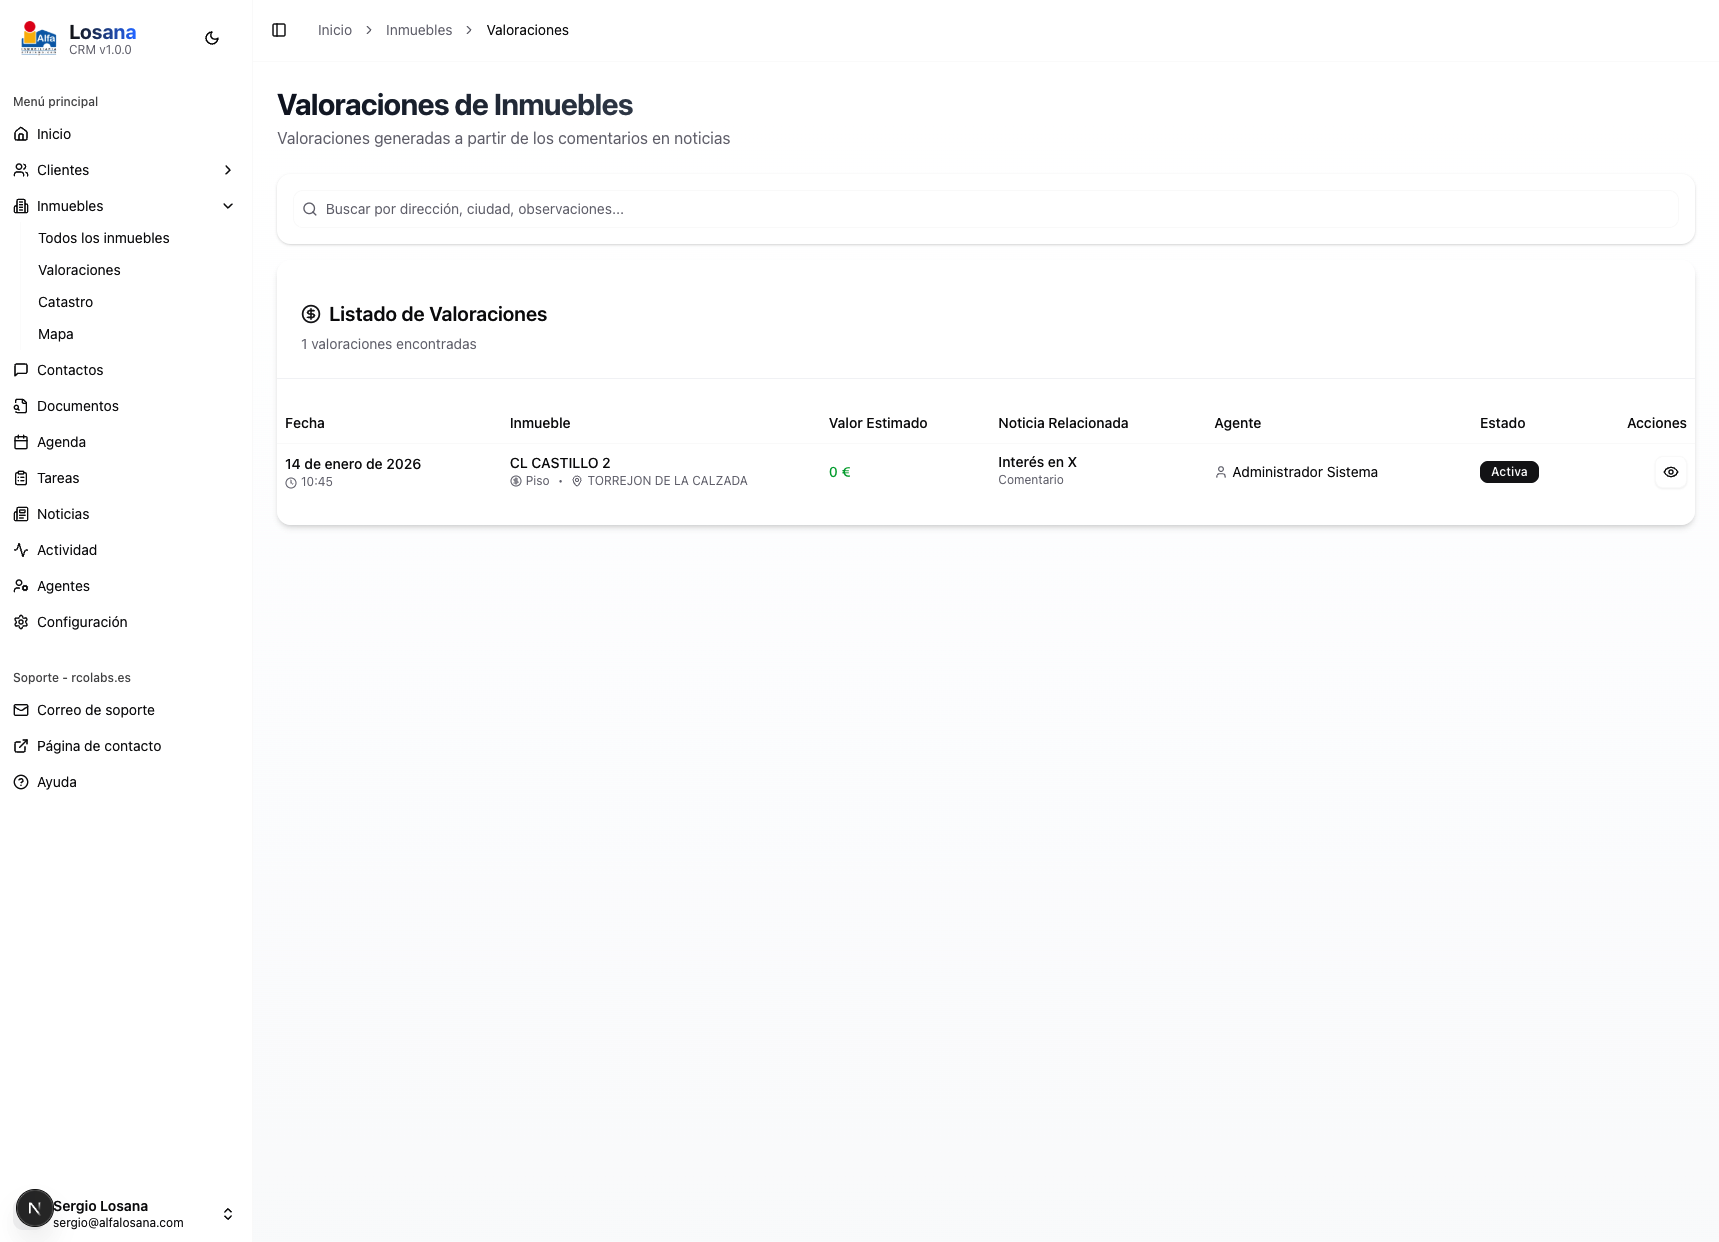Open the Página de contacto link
The height and width of the screenshot is (1242, 1719).
click(99, 746)
